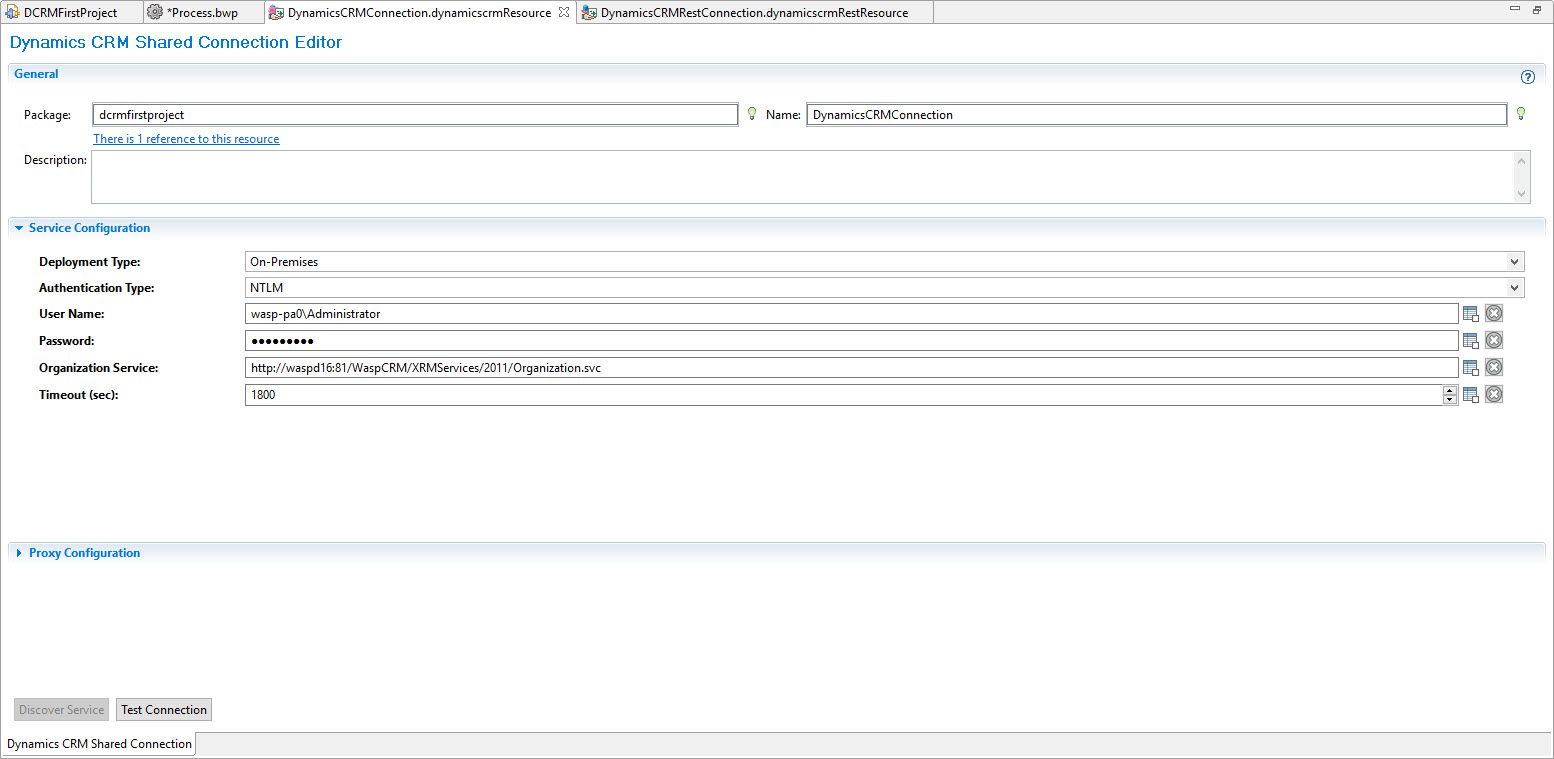The width and height of the screenshot is (1554, 759).
Task: Open module property picker for Password
Action: [1470, 341]
